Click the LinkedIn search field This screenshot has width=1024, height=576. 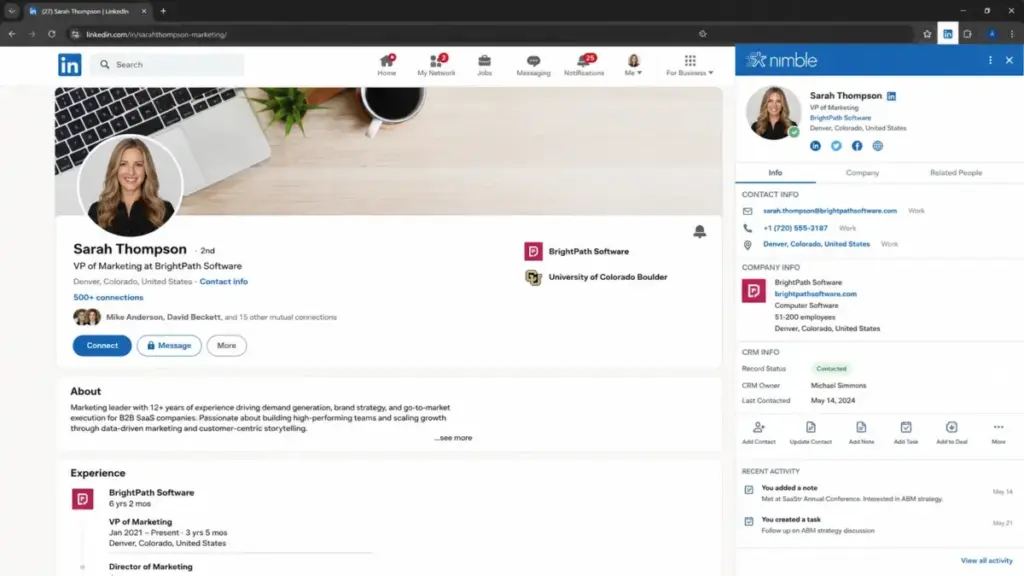click(x=169, y=65)
